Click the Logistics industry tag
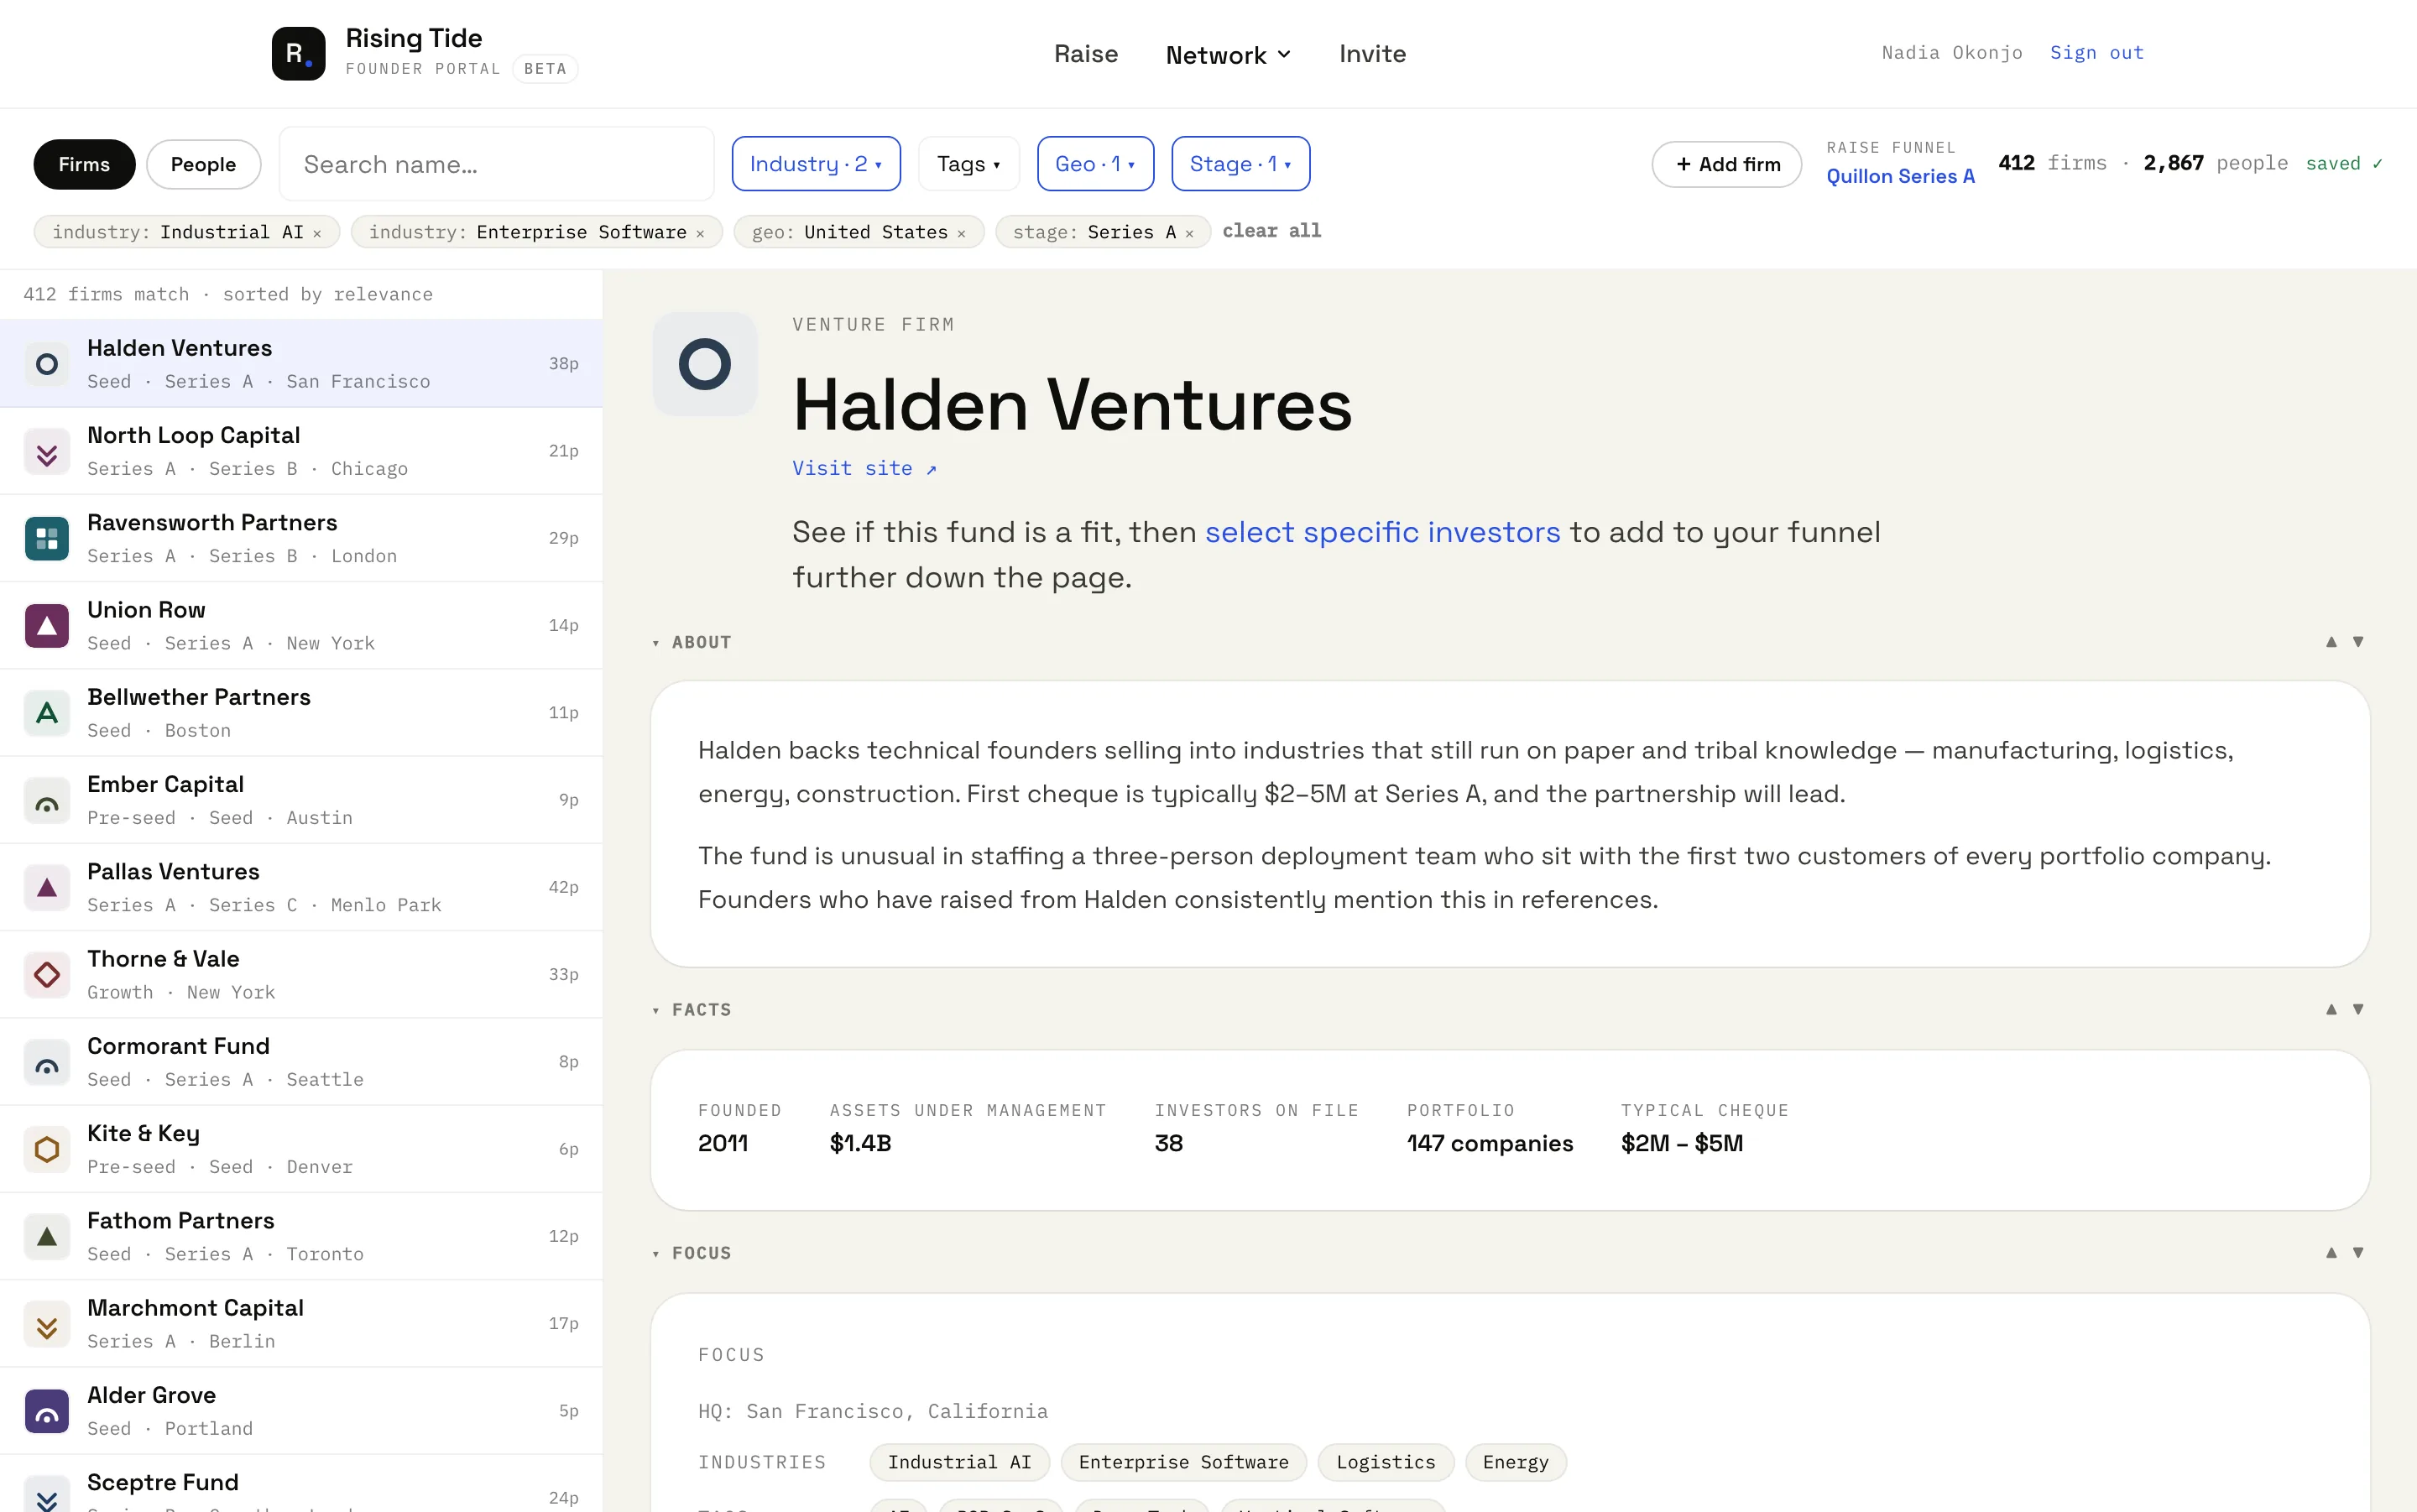The height and width of the screenshot is (1512, 2417). click(x=1385, y=1462)
